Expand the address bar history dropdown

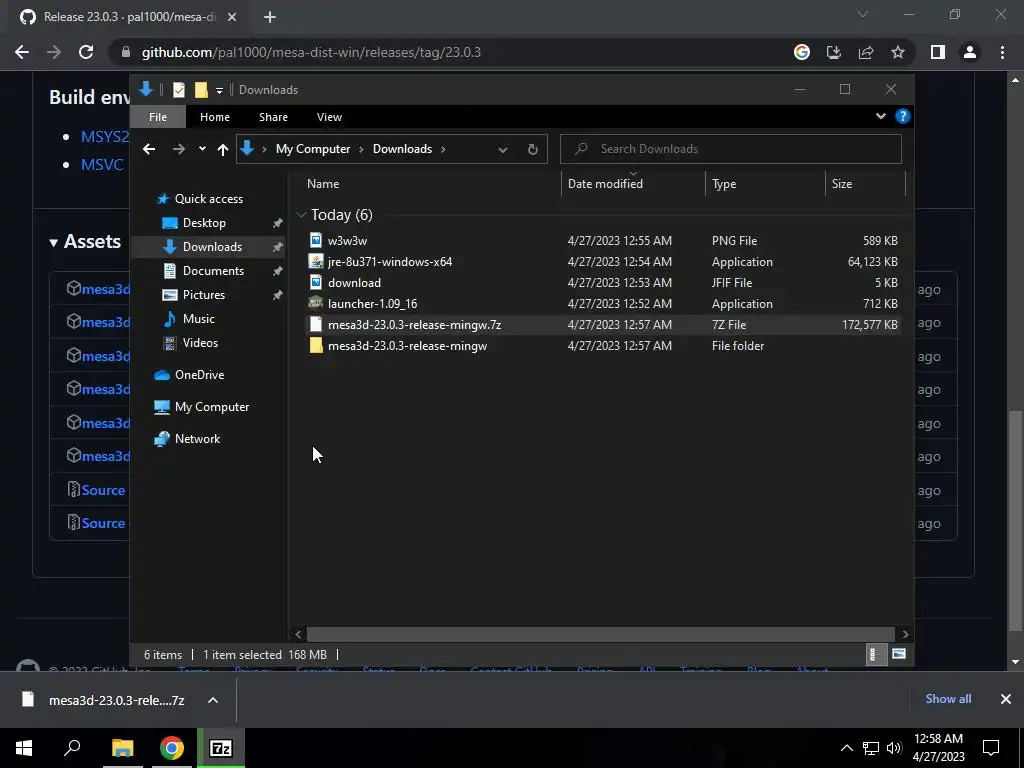coord(503,150)
